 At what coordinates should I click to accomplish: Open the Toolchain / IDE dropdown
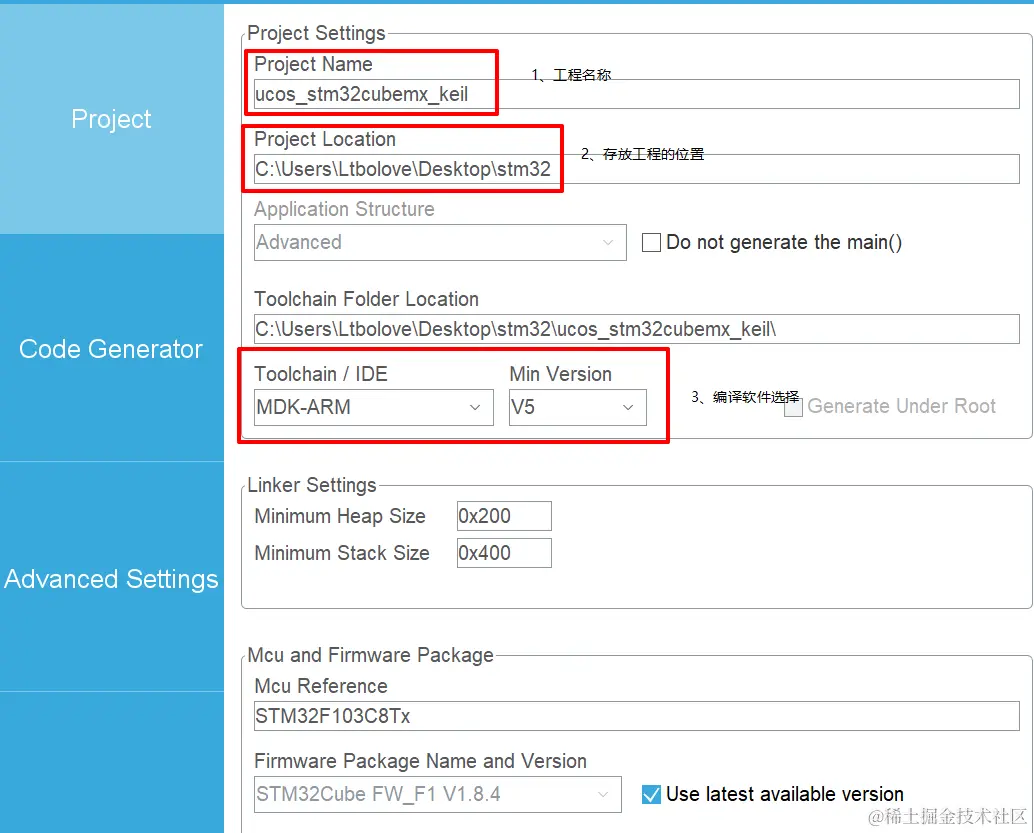(x=373, y=407)
